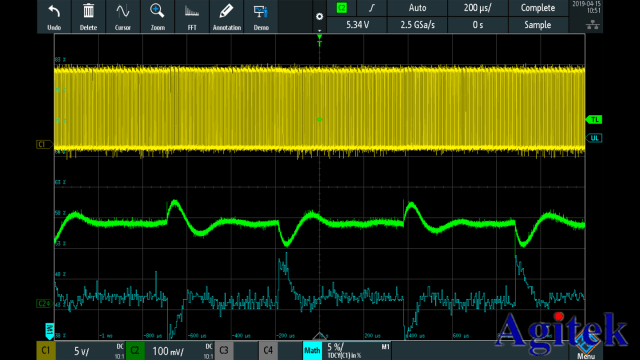Open the Menu button

[586, 350]
